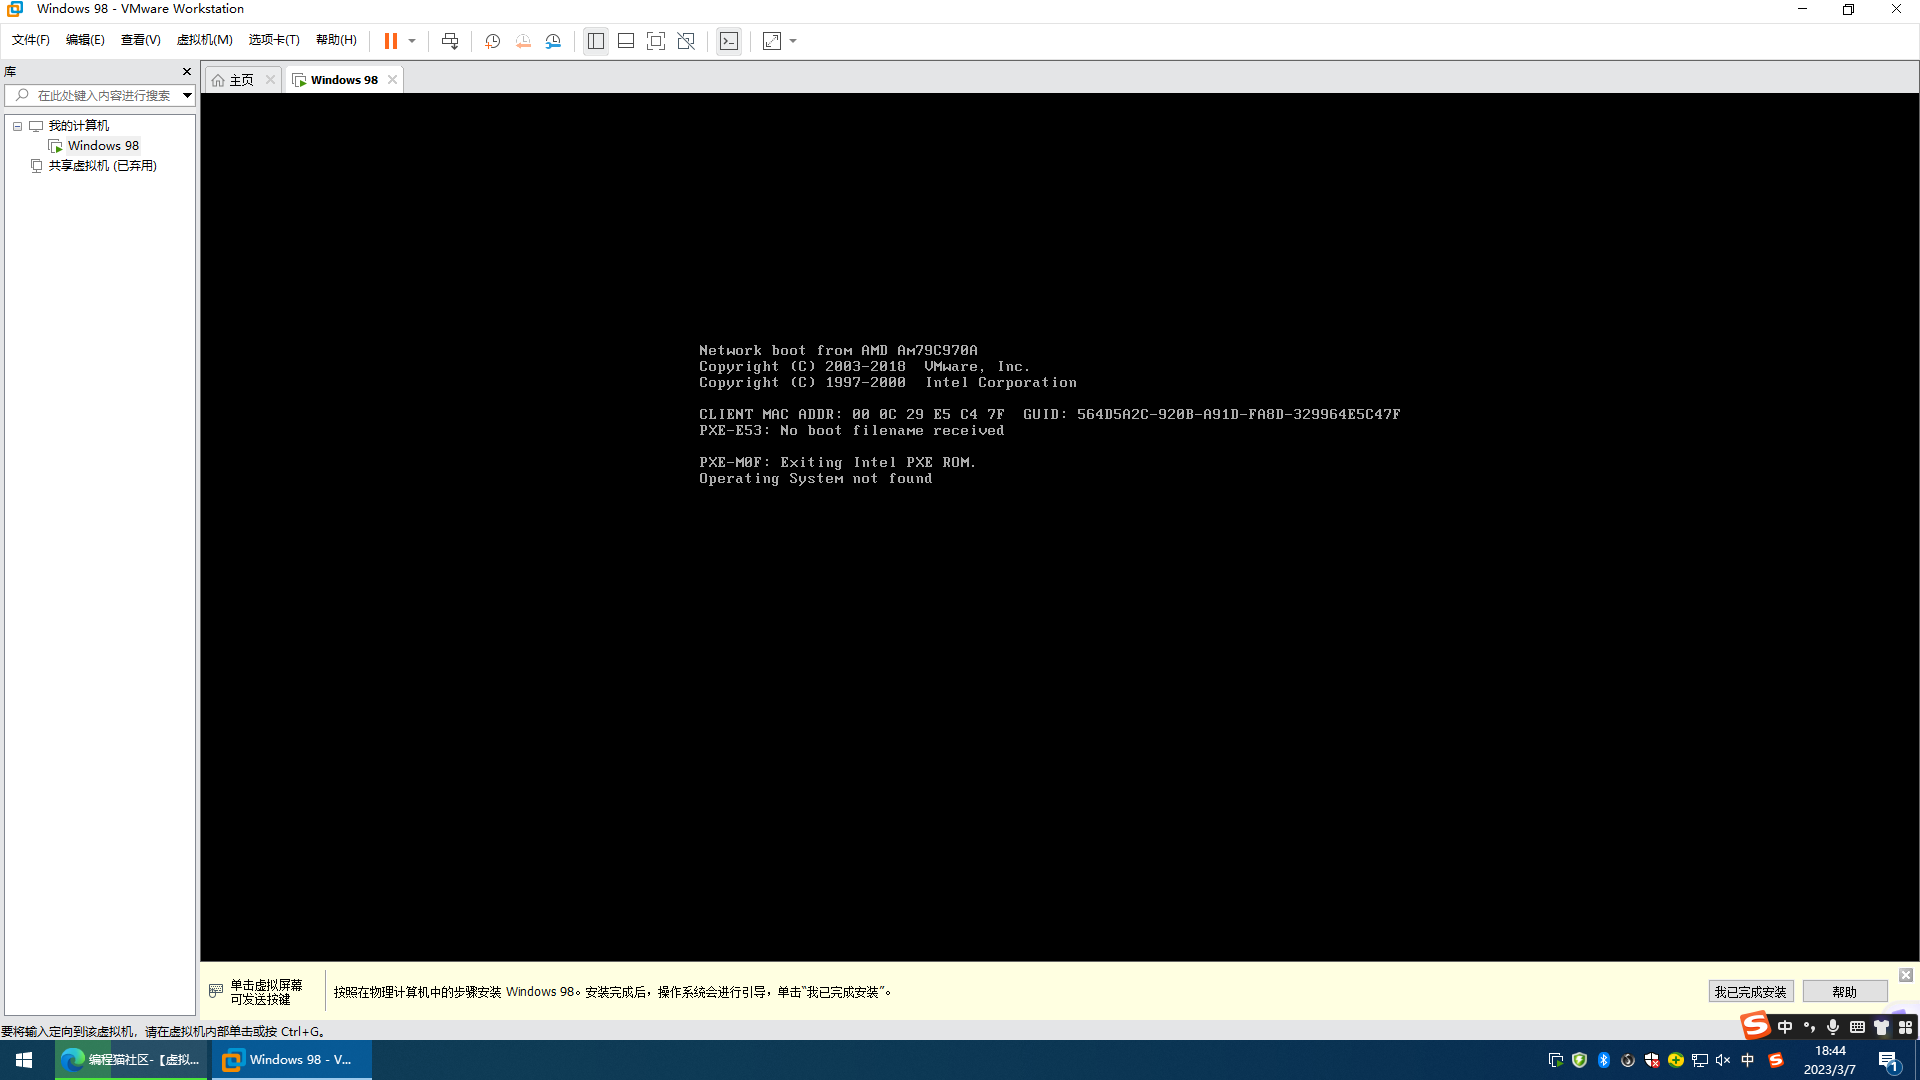Open the power options dropdown arrow next to pause
Viewport: 1920px width, 1080px height.
[x=412, y=41]
